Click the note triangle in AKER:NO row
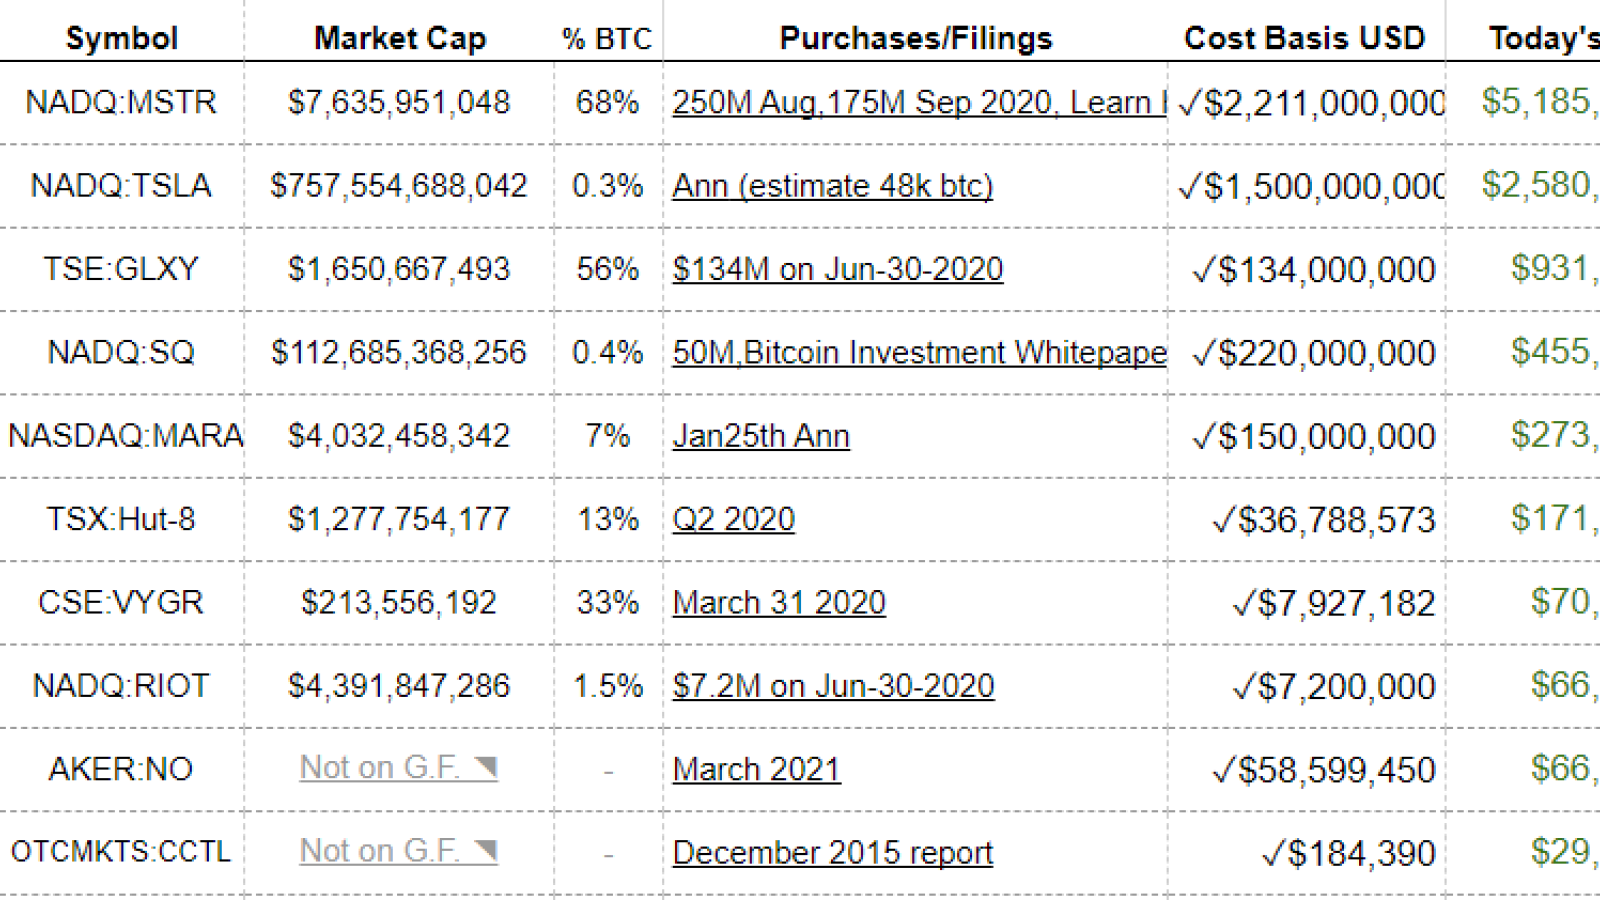The image size is (1600, 900). [486, 767]
